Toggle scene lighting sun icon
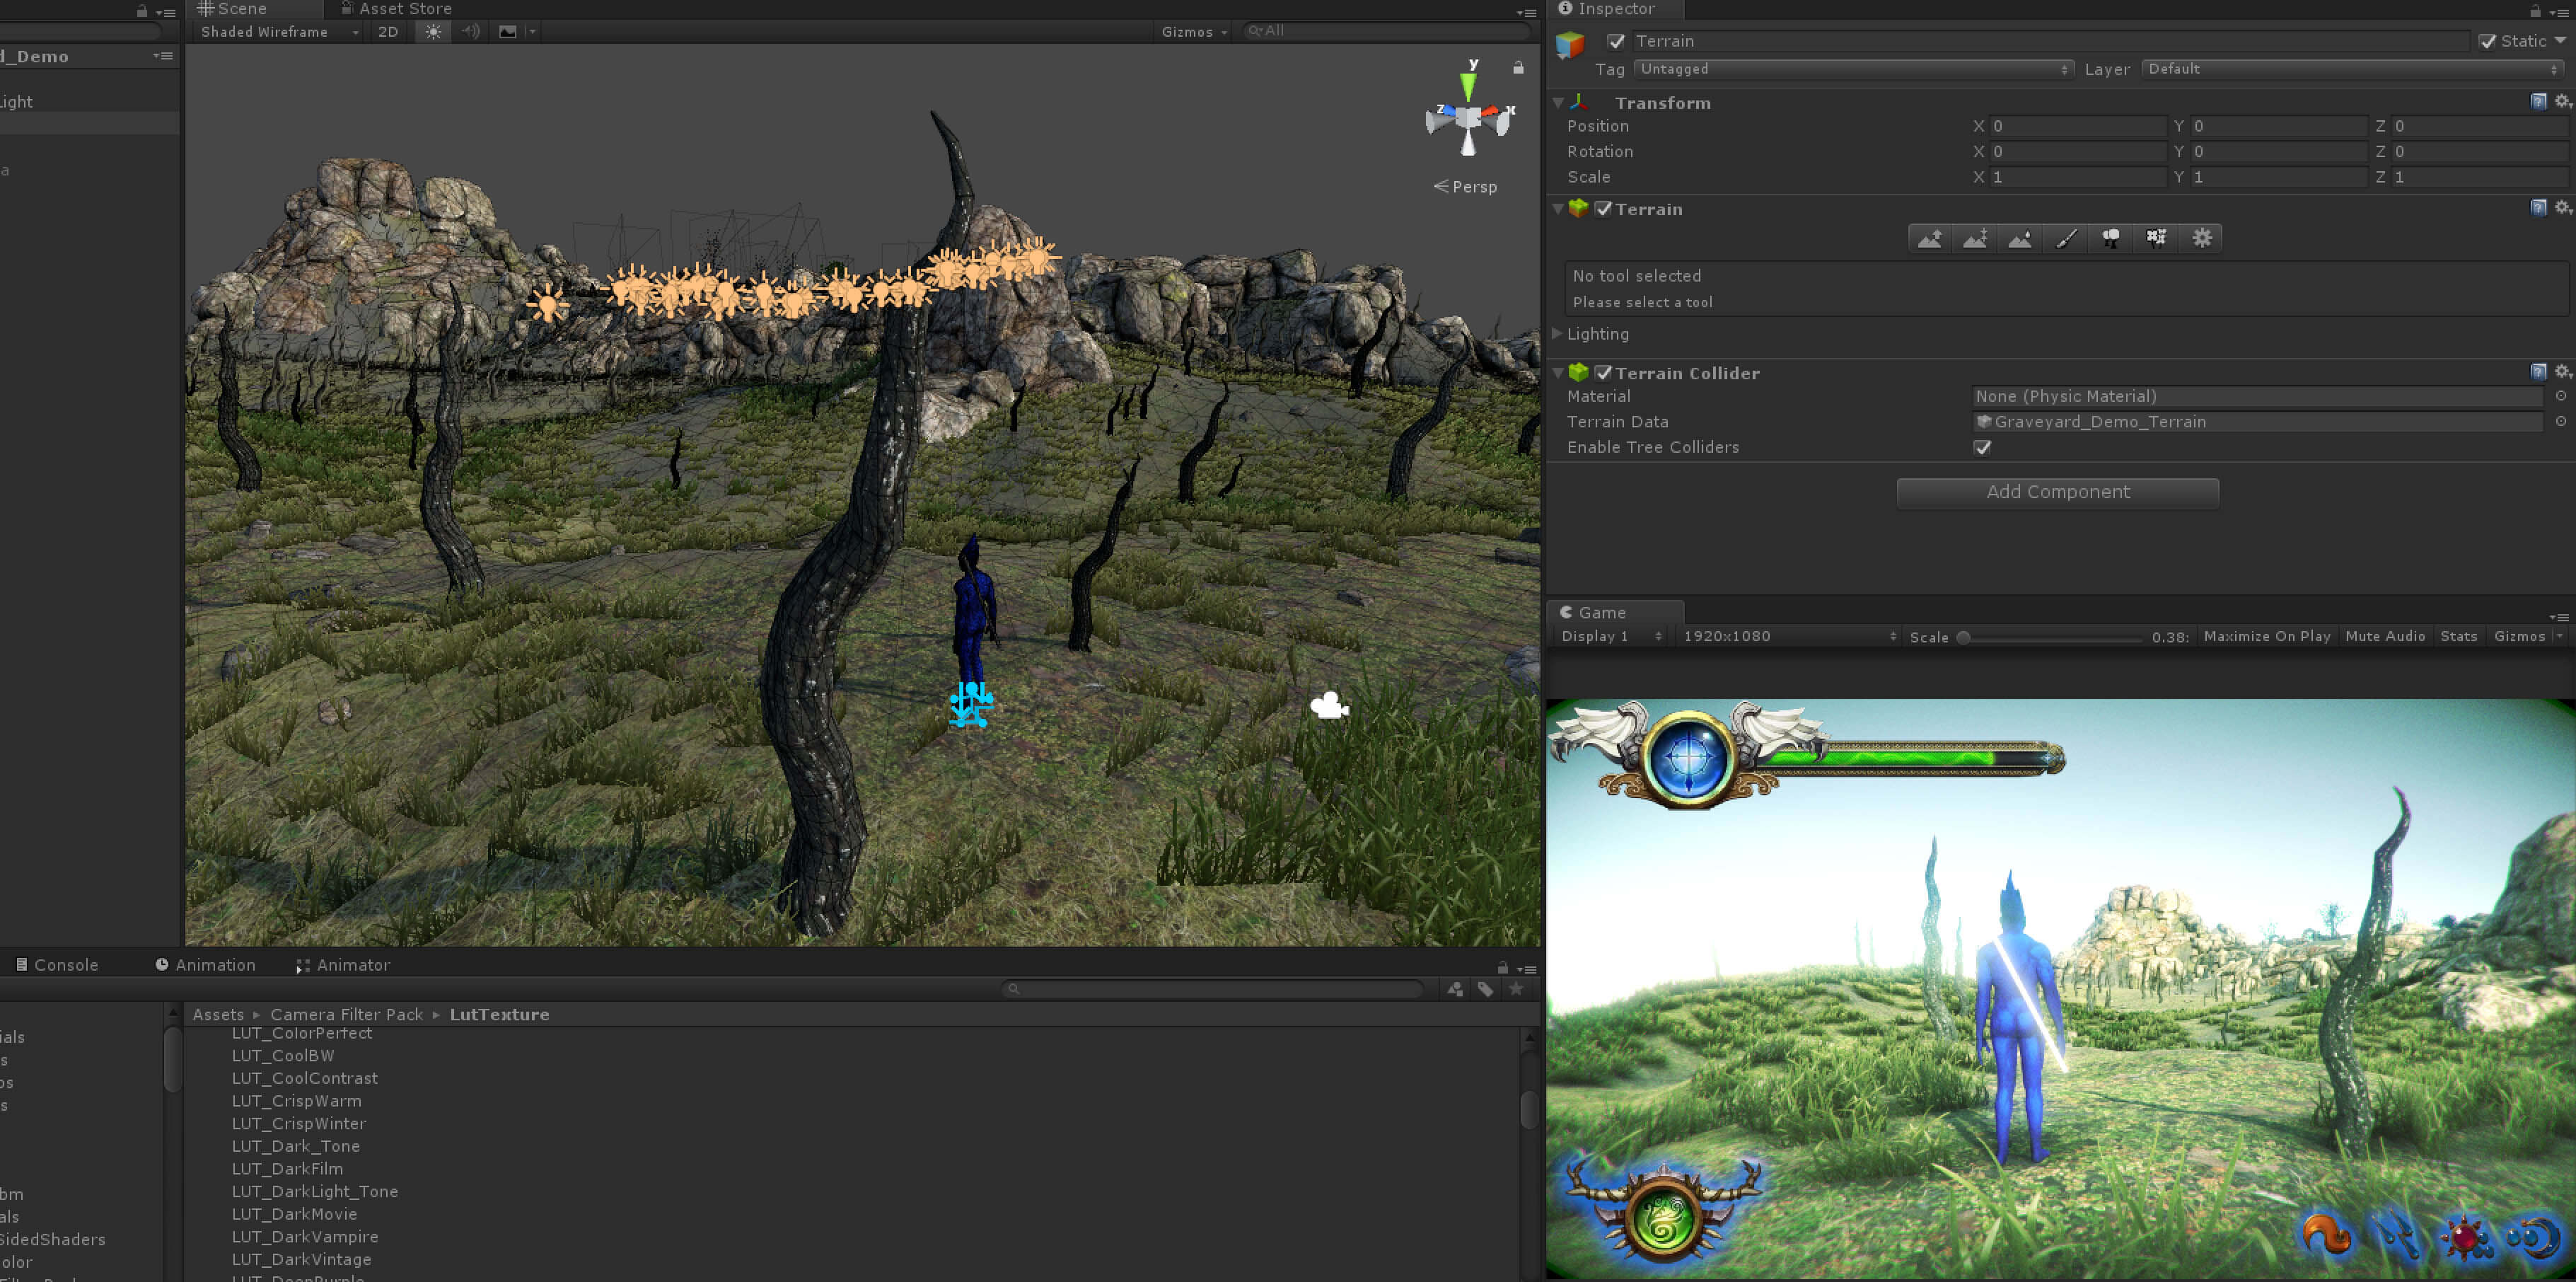The image size is (2576, 1282). 433,32
